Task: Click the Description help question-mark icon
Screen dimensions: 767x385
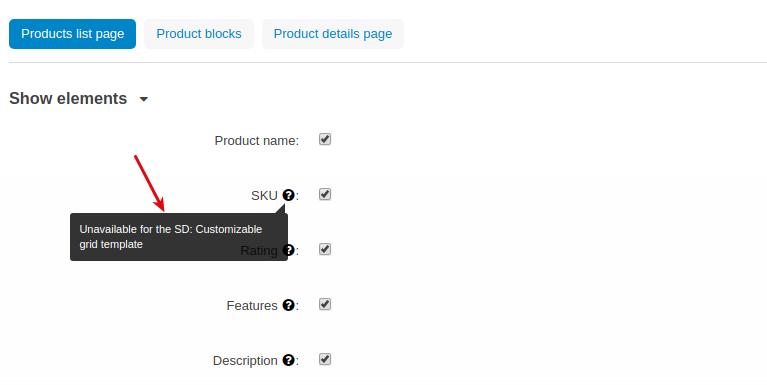Action: coord(289,360)
